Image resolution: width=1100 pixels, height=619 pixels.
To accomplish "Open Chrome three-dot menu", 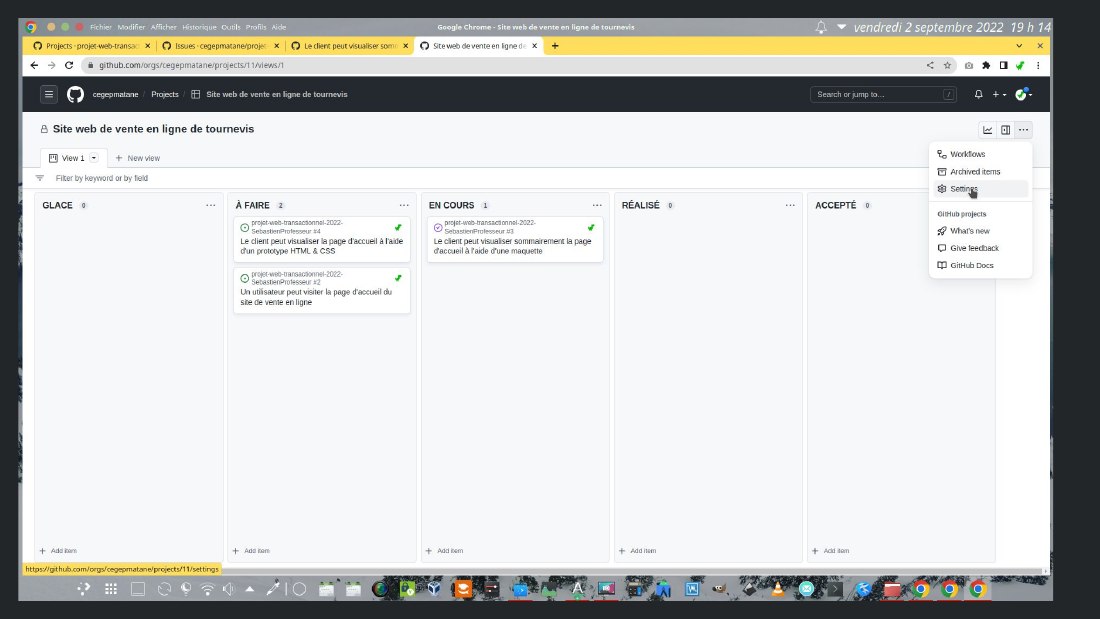I will click(1038, 65).
